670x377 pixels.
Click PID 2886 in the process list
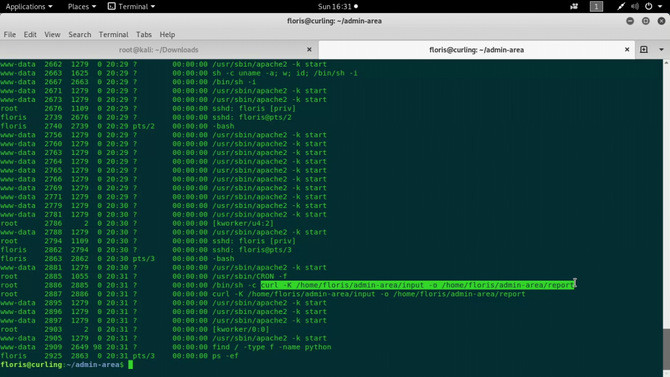(53, 285)
